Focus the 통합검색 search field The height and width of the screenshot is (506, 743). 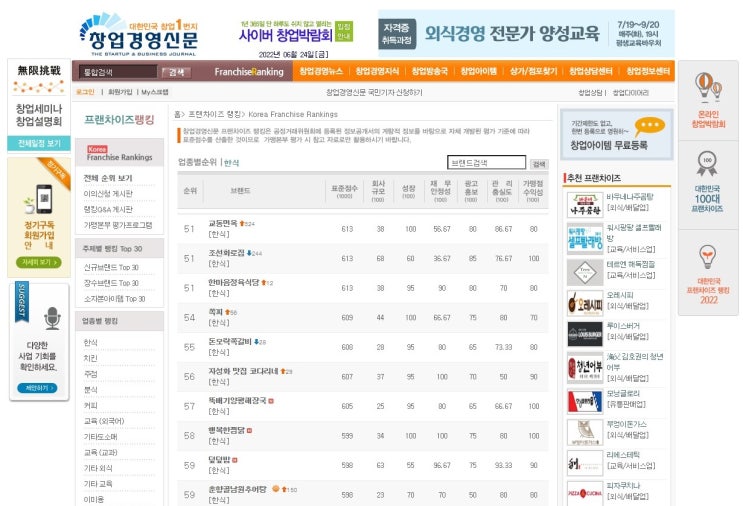tap(118, 72)
